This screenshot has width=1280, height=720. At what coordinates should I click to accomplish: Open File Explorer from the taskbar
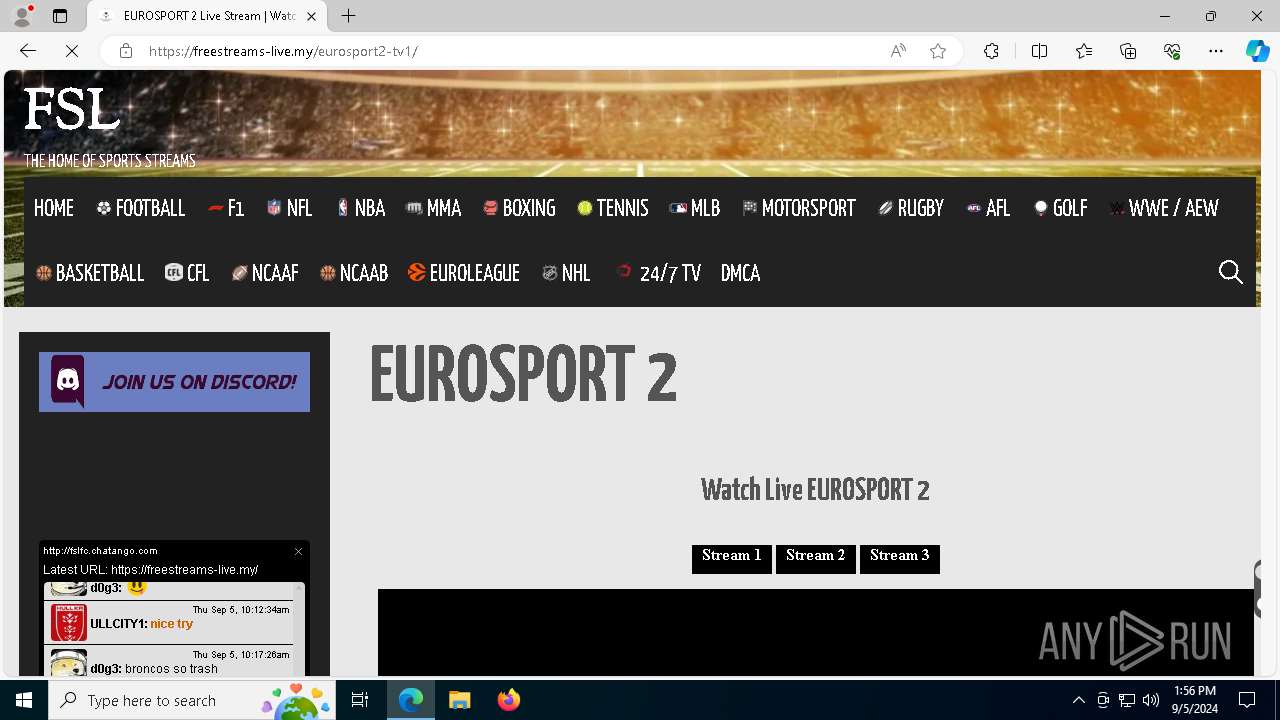460,700
